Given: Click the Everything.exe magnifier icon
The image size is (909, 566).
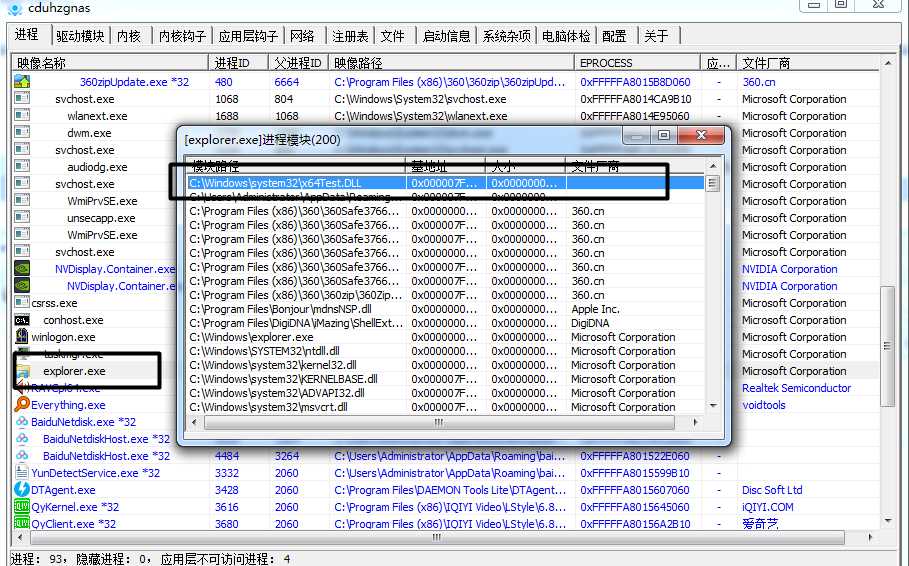Looking at the screenshot, I should 22,404.
